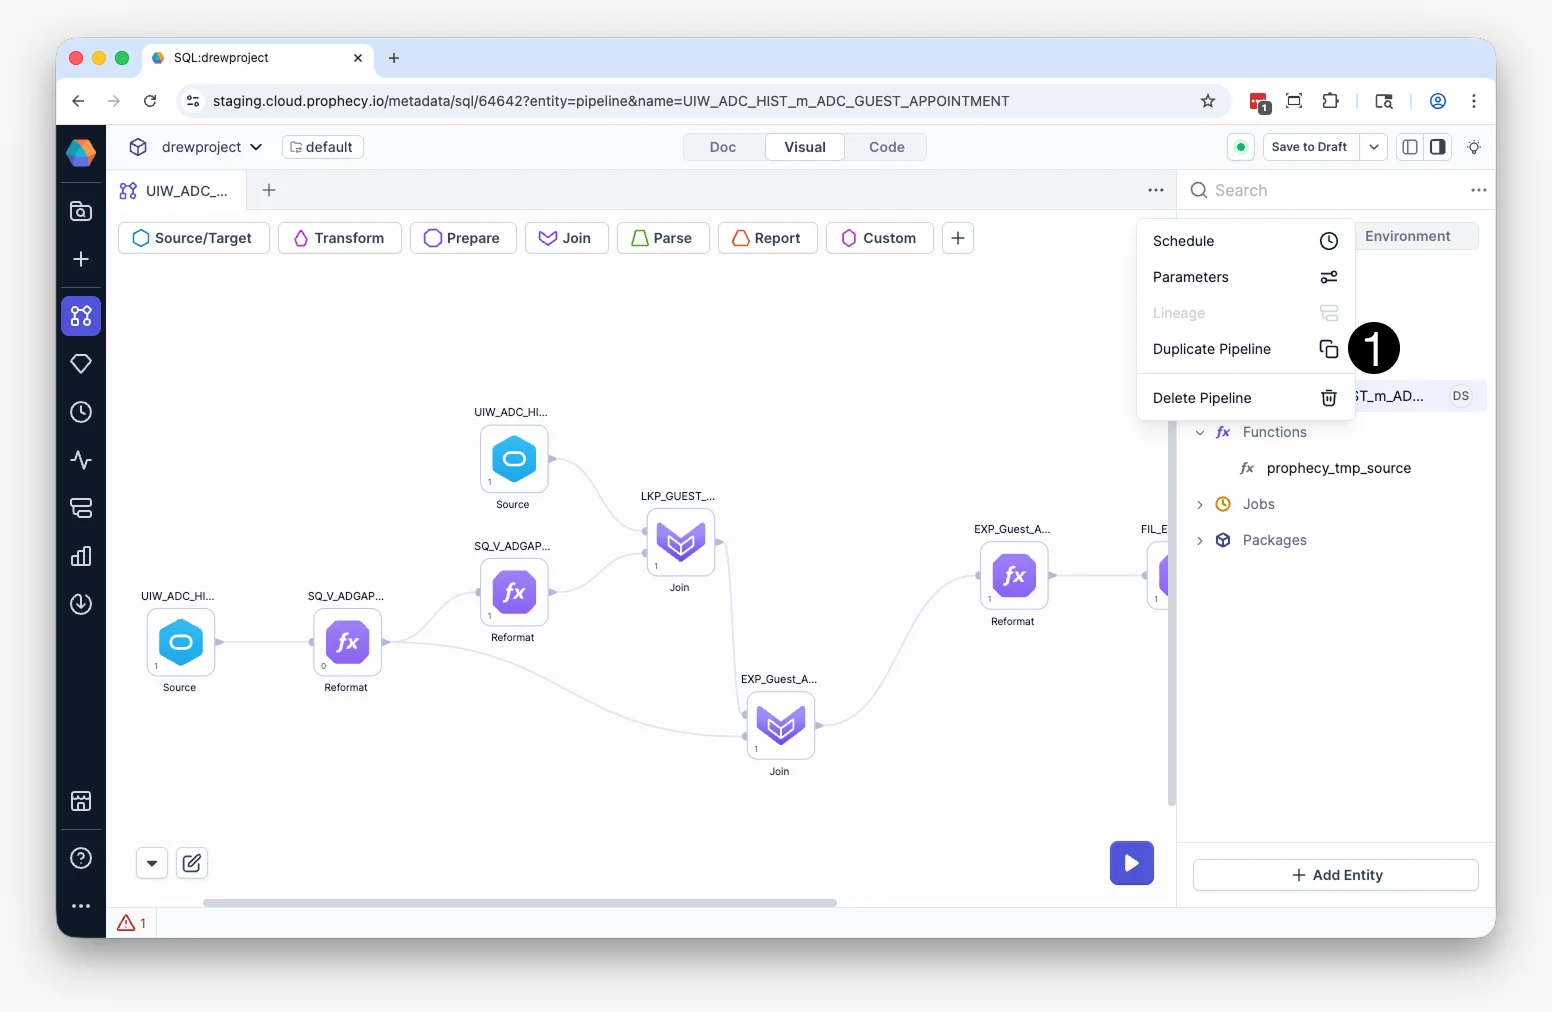1552x1012 pixels.
Task: Run the pipeline with play button
Action: coord(1132,863)
